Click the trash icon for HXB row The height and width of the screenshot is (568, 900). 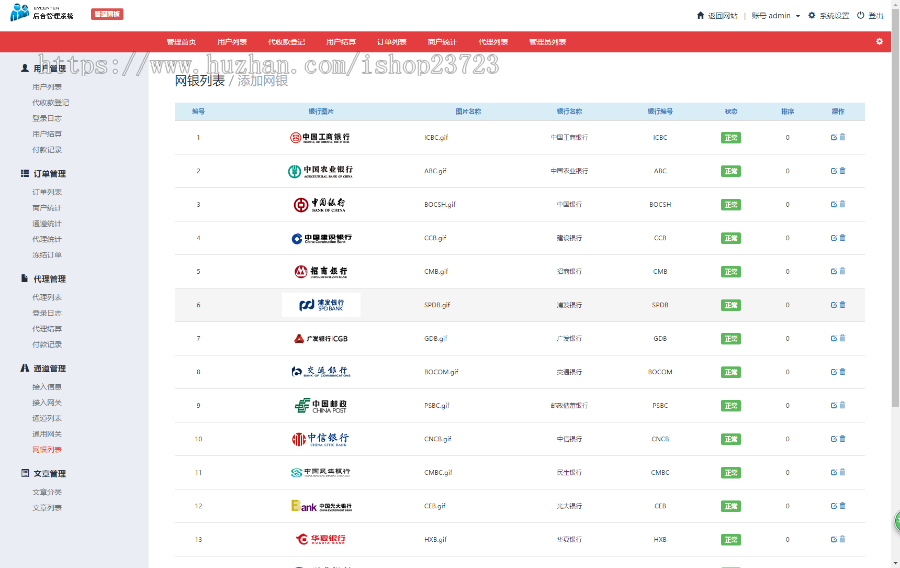(x=842, y=539)
